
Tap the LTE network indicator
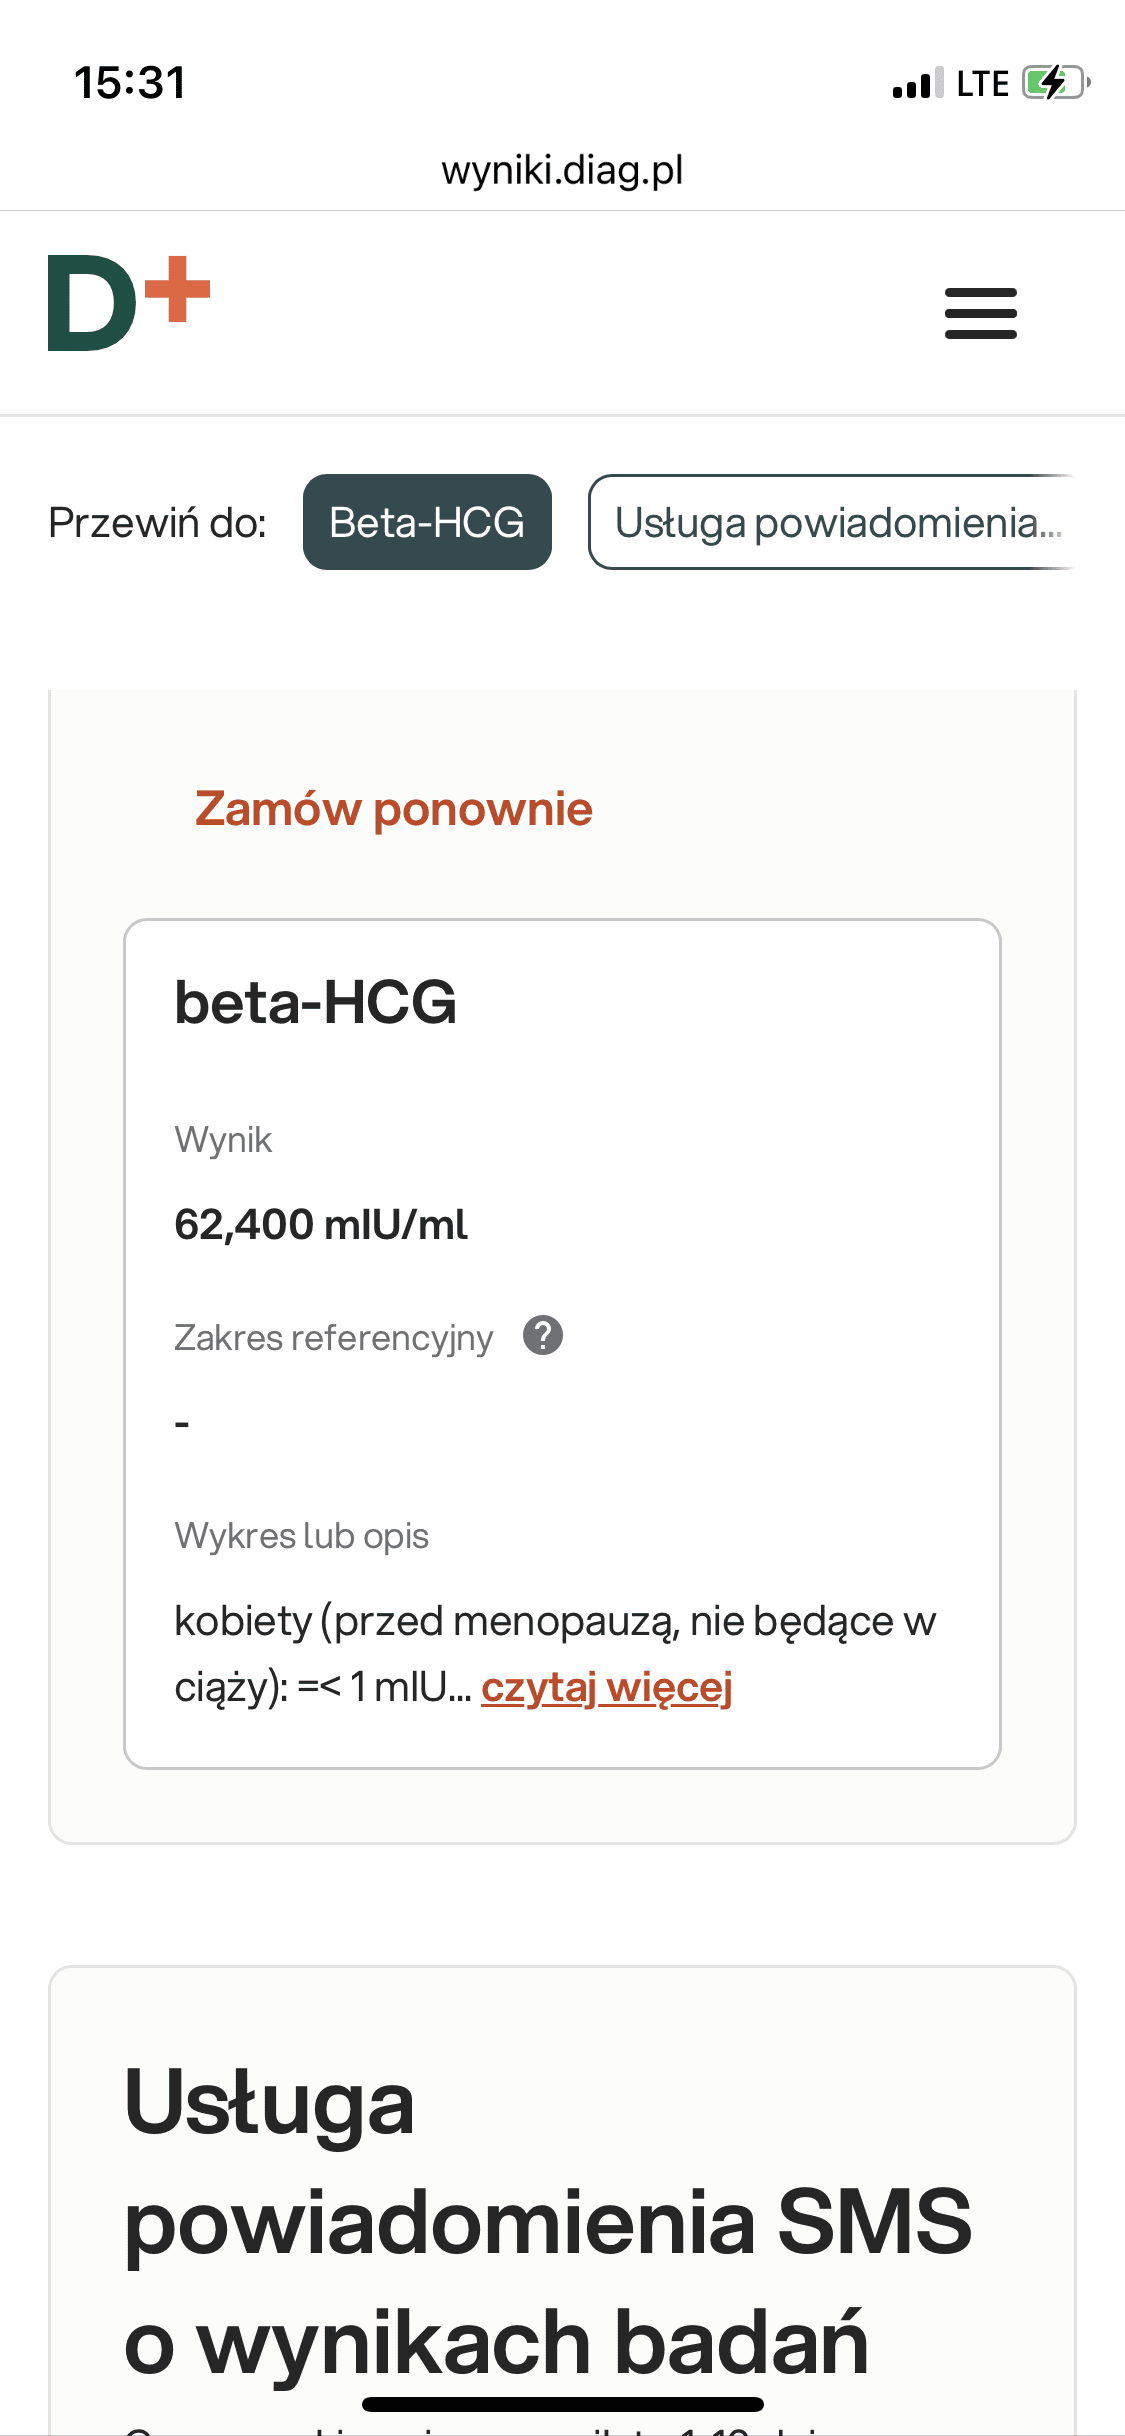[x=982, y=84]
